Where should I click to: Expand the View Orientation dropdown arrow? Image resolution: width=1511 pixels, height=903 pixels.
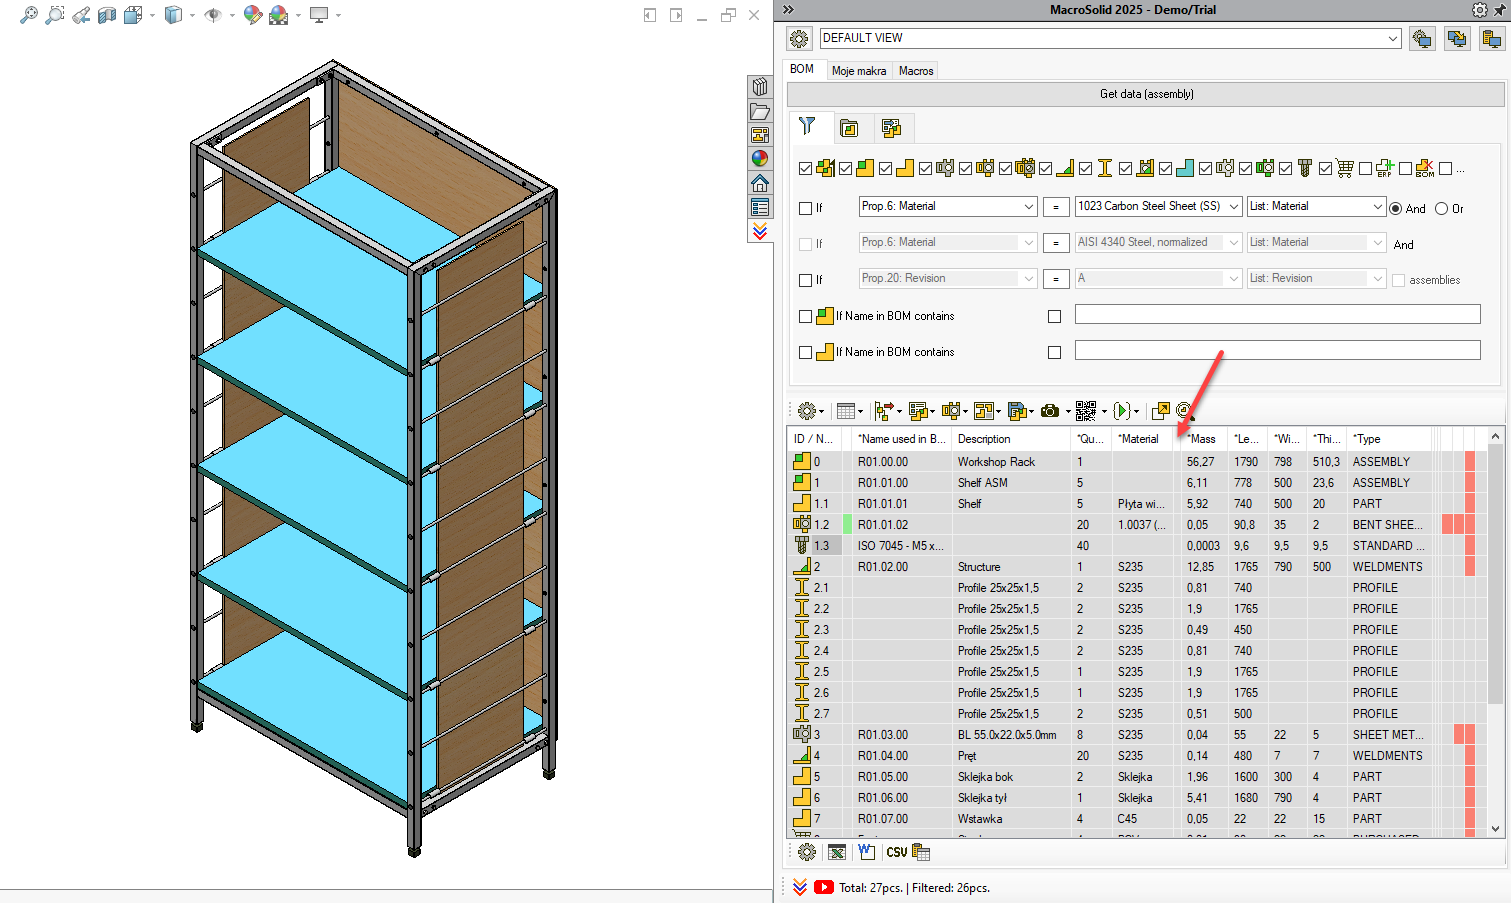pyautogui.click(x=152, y=15)
